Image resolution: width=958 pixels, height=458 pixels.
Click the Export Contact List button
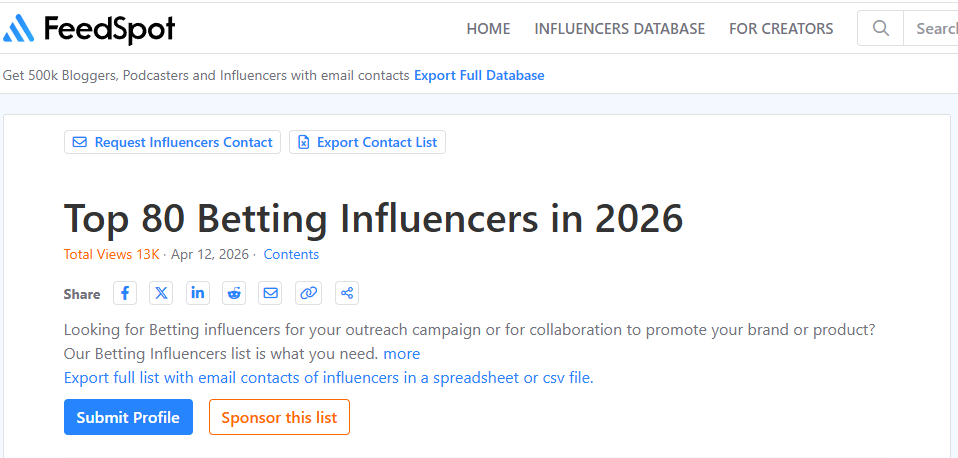coord(367,142)
